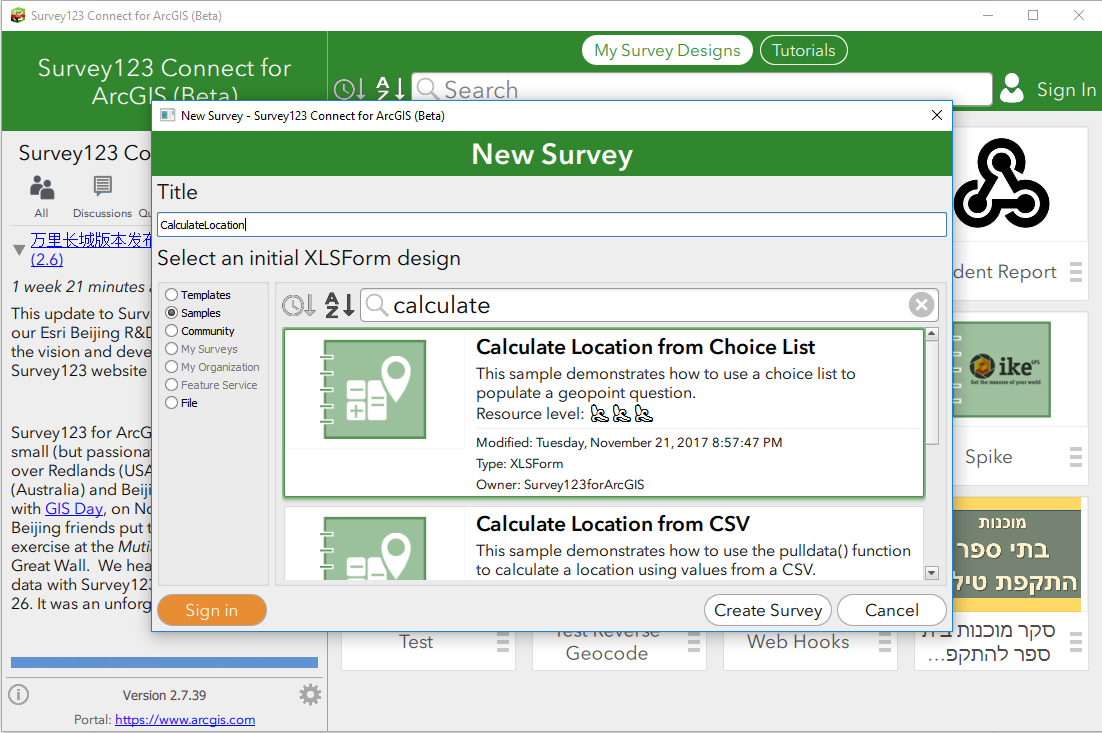Select Calculate Location from Choice List title
Image resolution: width=1102 pixels, height=733 pixels.
(x=645, y=347)
